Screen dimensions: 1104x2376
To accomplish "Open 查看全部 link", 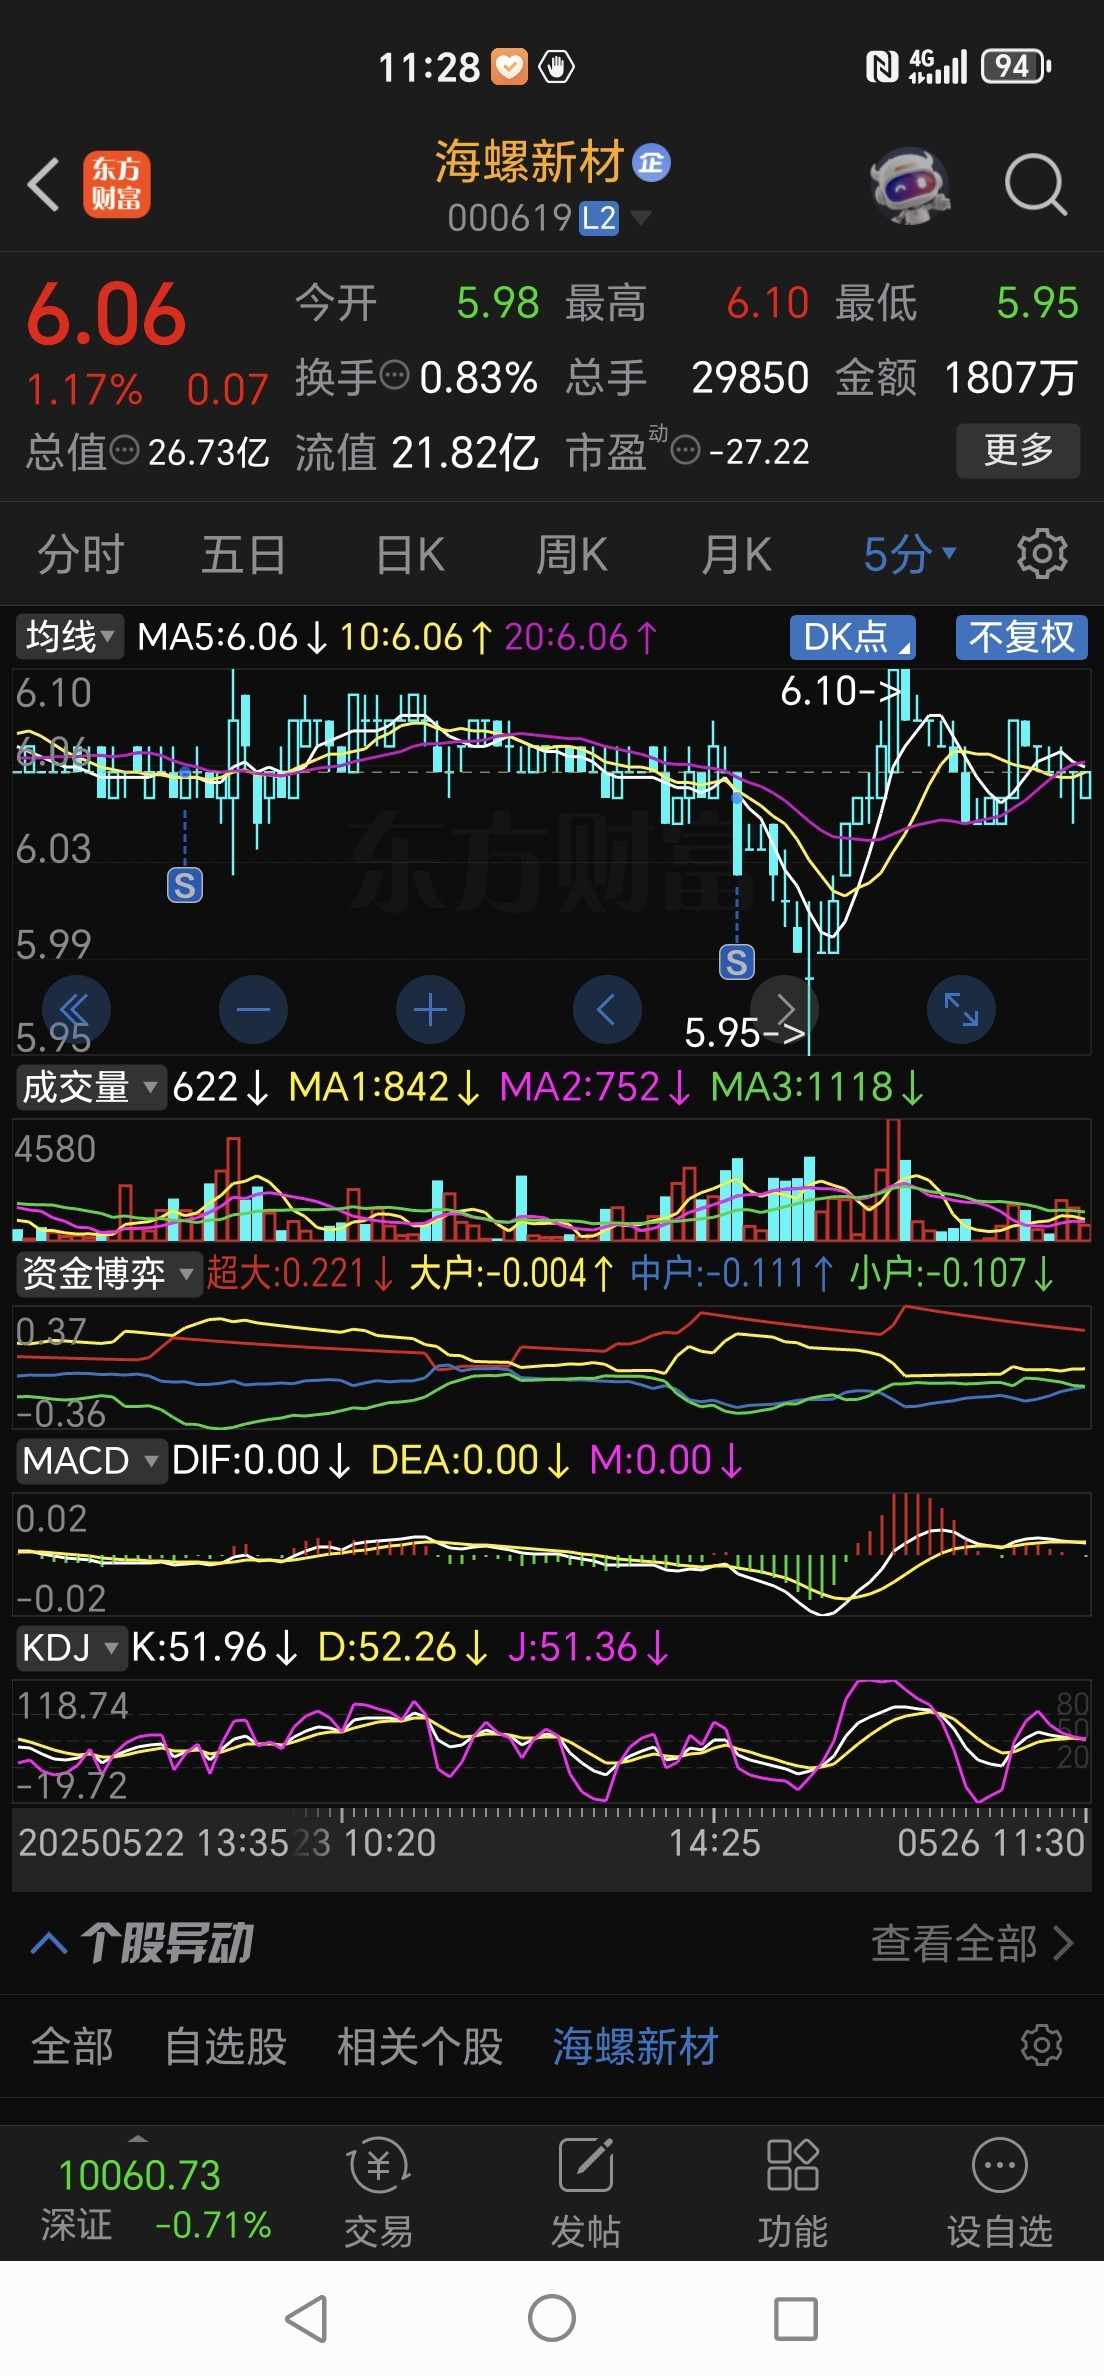I will point(972,1943).
